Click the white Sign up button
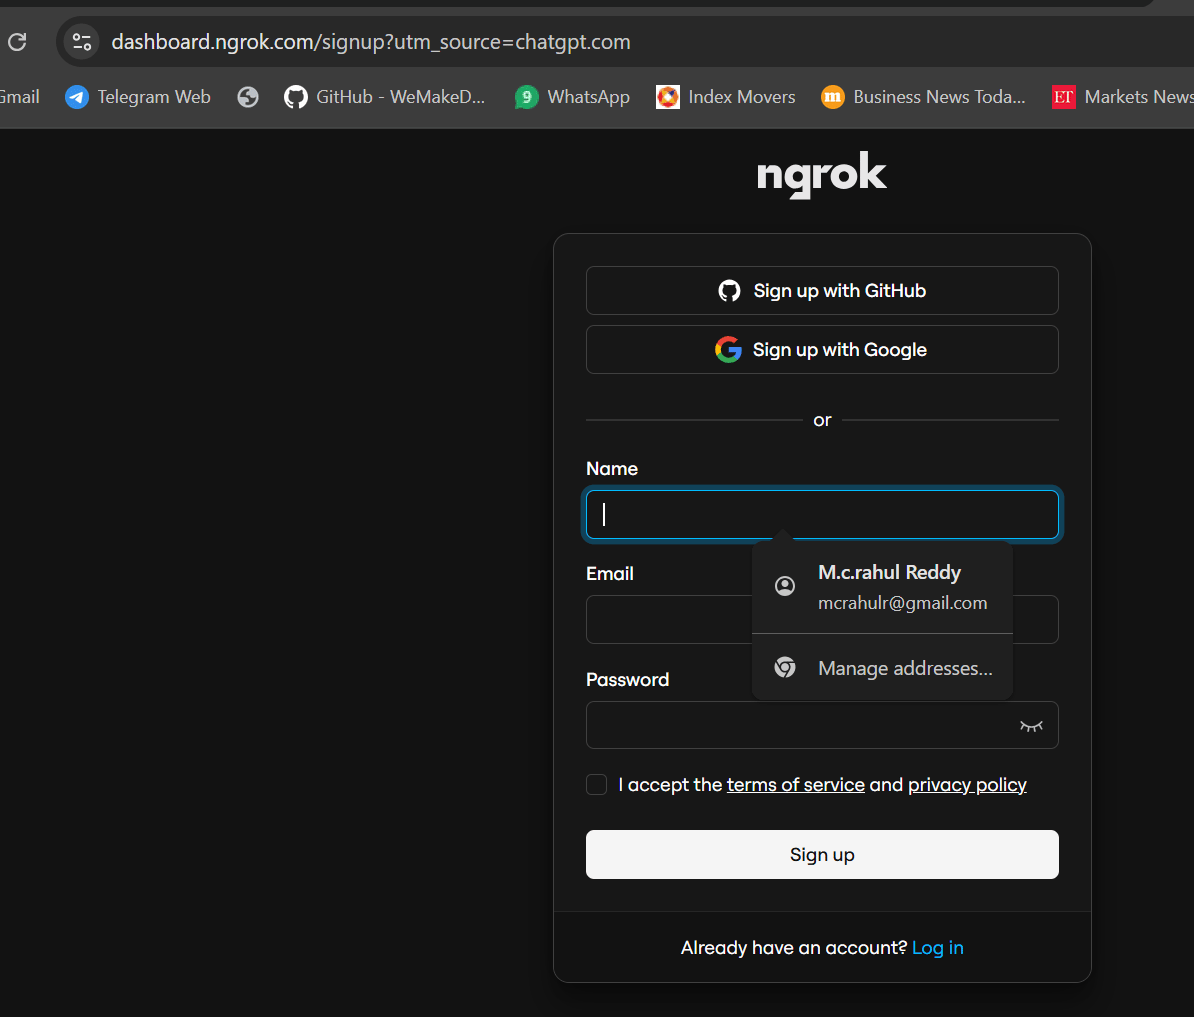The height and width of the screenshot is (1017, 1194). click(x=822, y=854)
